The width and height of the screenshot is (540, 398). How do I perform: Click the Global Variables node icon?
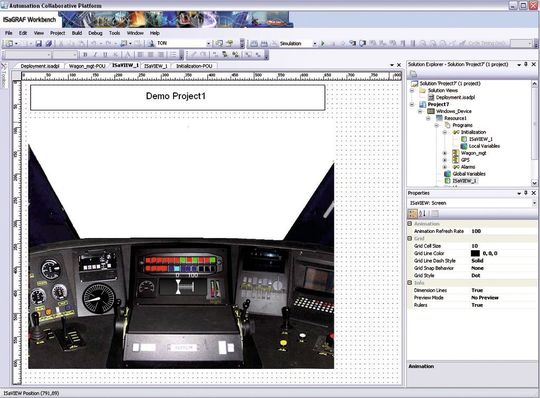[447, 174]
